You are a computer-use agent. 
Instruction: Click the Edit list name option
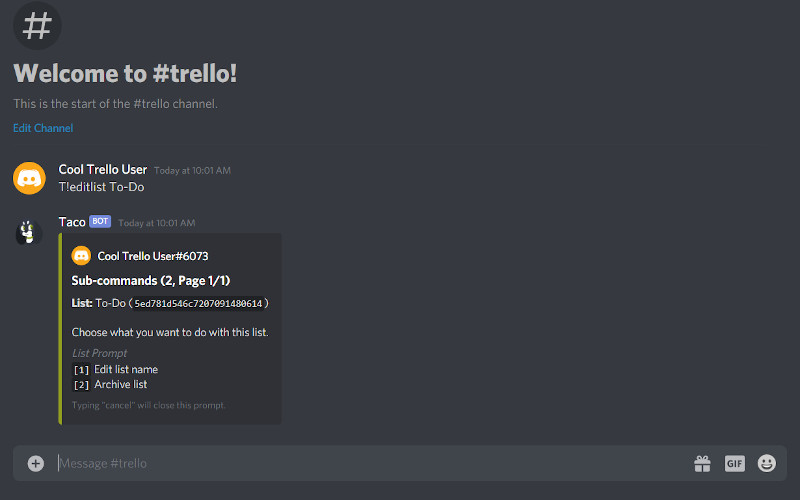[126, 369]
